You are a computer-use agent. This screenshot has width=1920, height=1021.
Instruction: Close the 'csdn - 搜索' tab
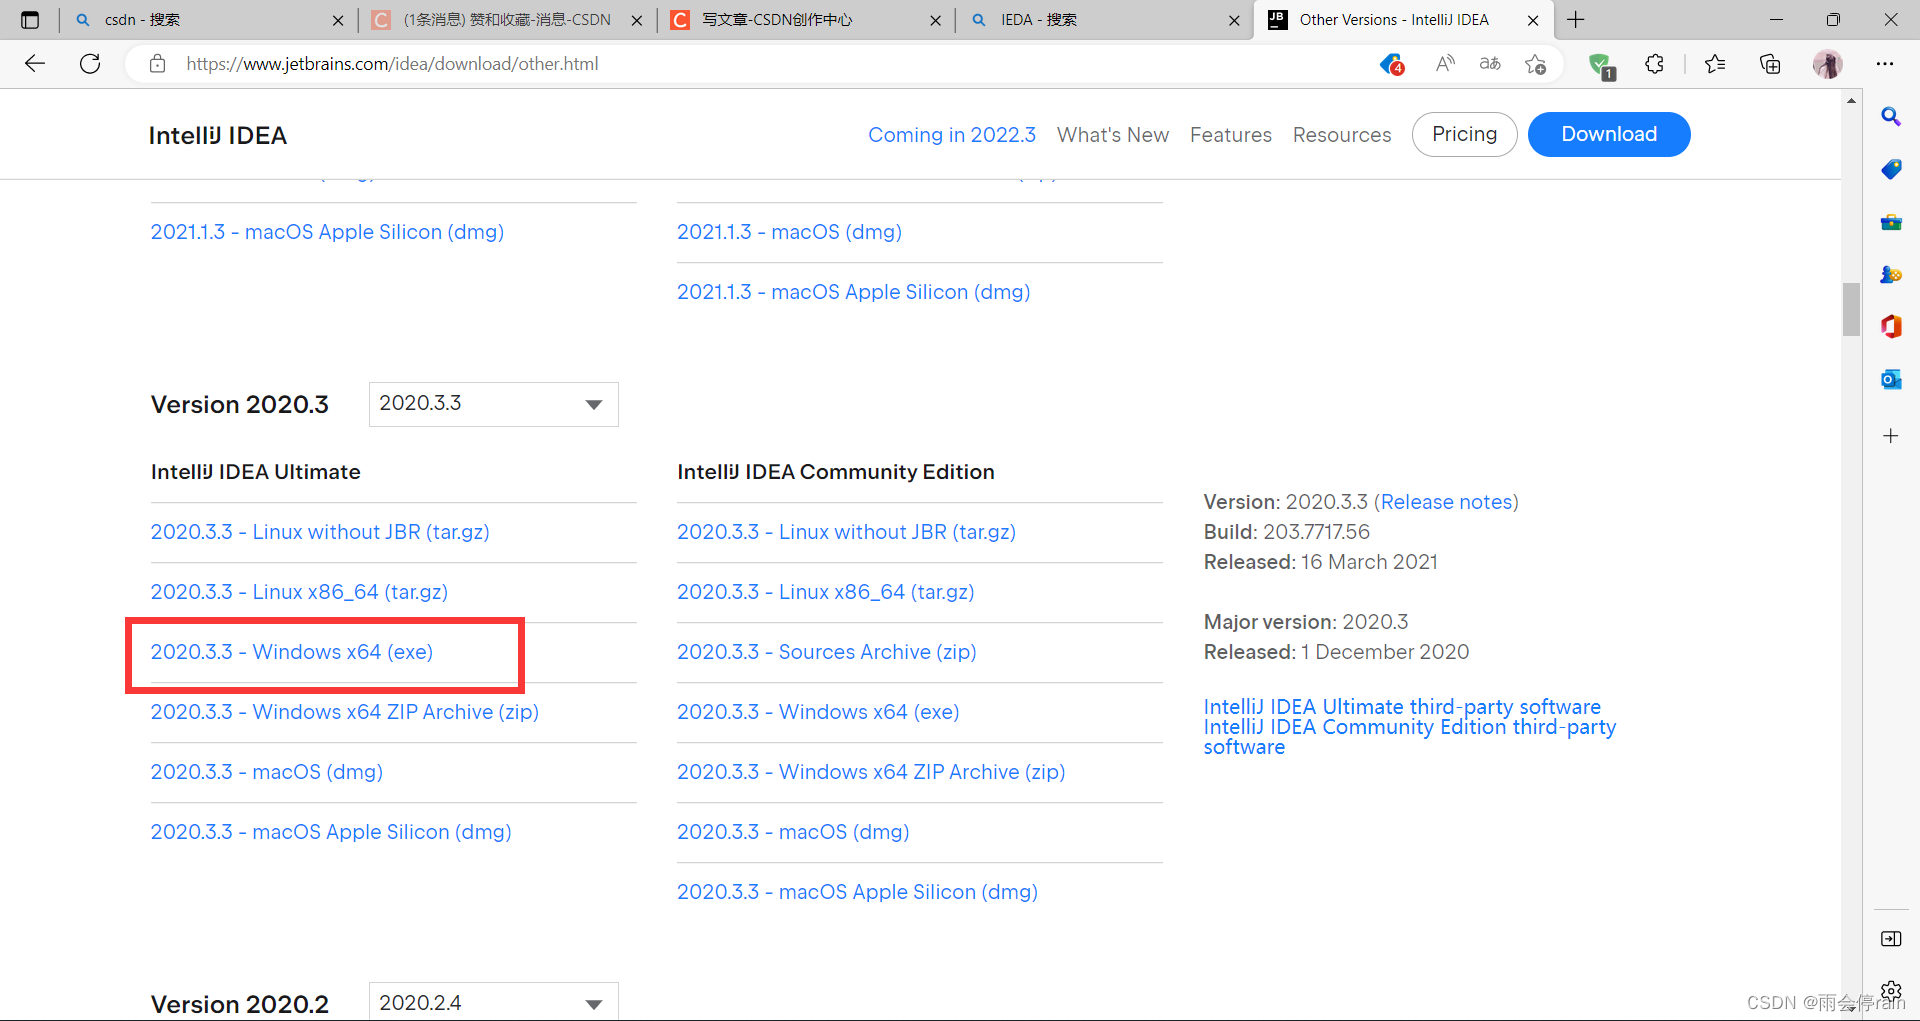tap(338, 20)
